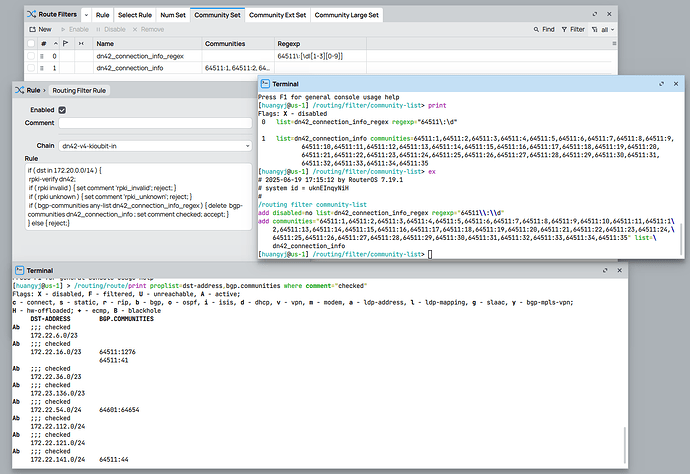Screen dimensions: 690x474
Task: Click the upper Terminal command prompt cursor
Action: click(430, 254)
